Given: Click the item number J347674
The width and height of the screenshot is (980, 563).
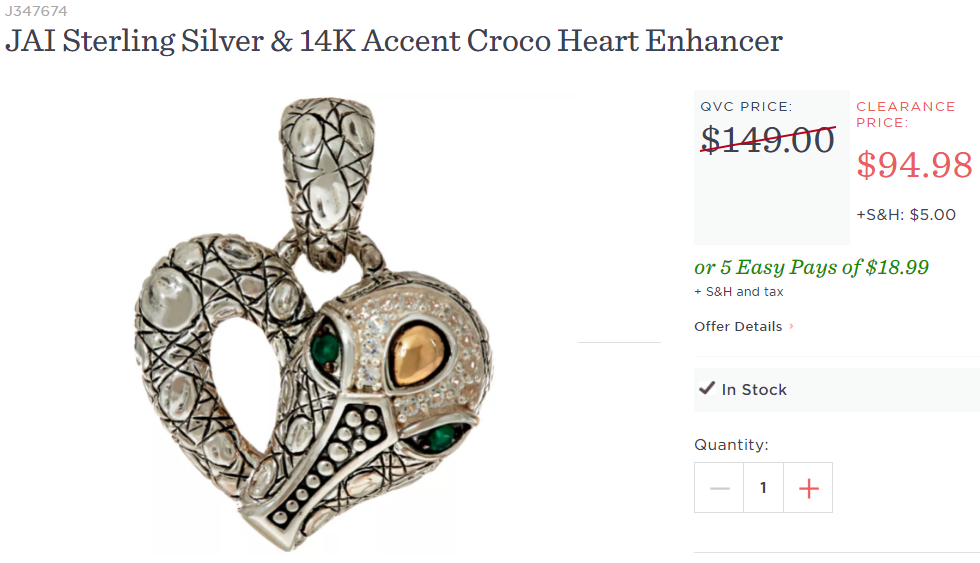Looking at the screenshot, I should [37, 9].
